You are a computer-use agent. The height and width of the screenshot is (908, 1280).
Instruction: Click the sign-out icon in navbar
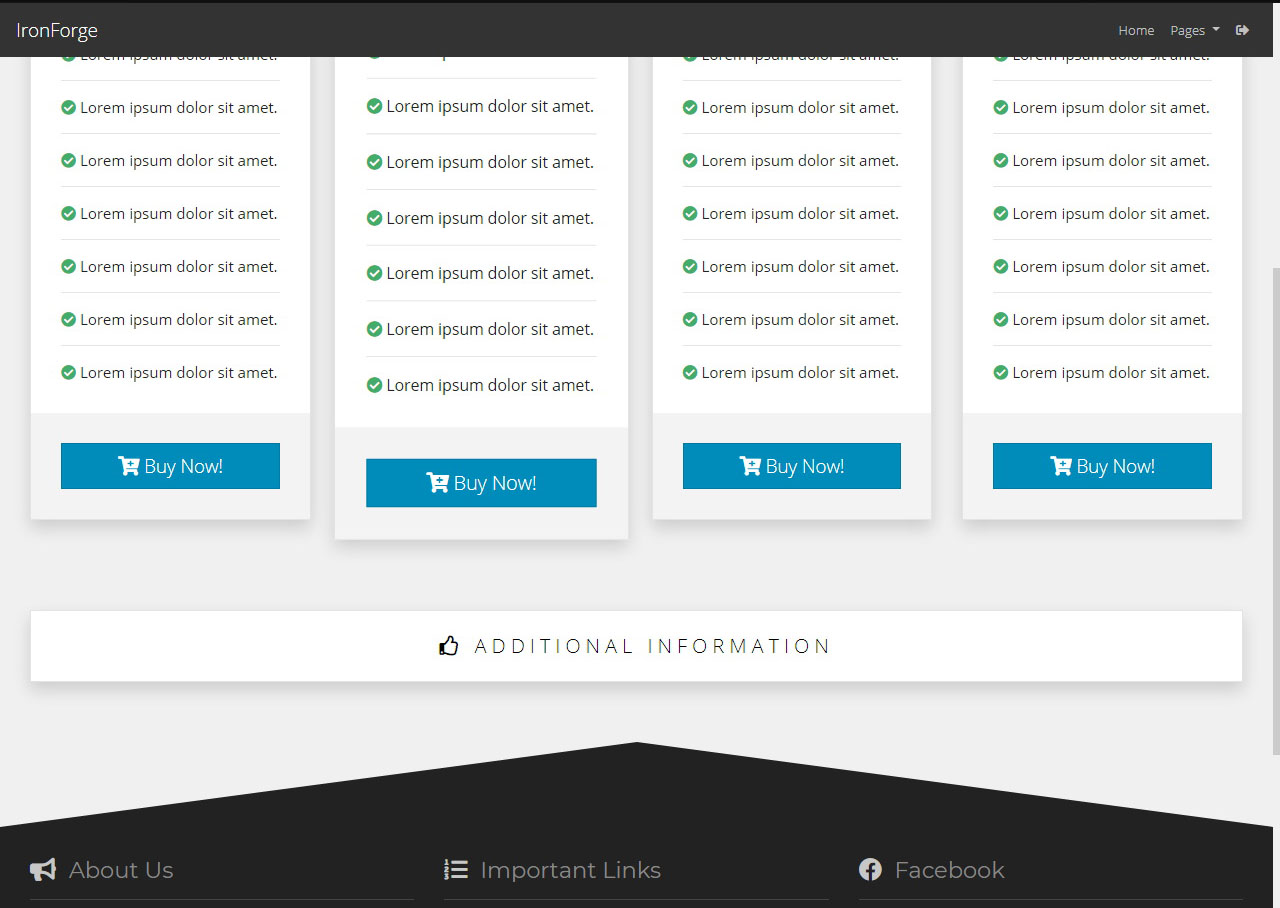pyautogui.click(x=1242, y=30)
